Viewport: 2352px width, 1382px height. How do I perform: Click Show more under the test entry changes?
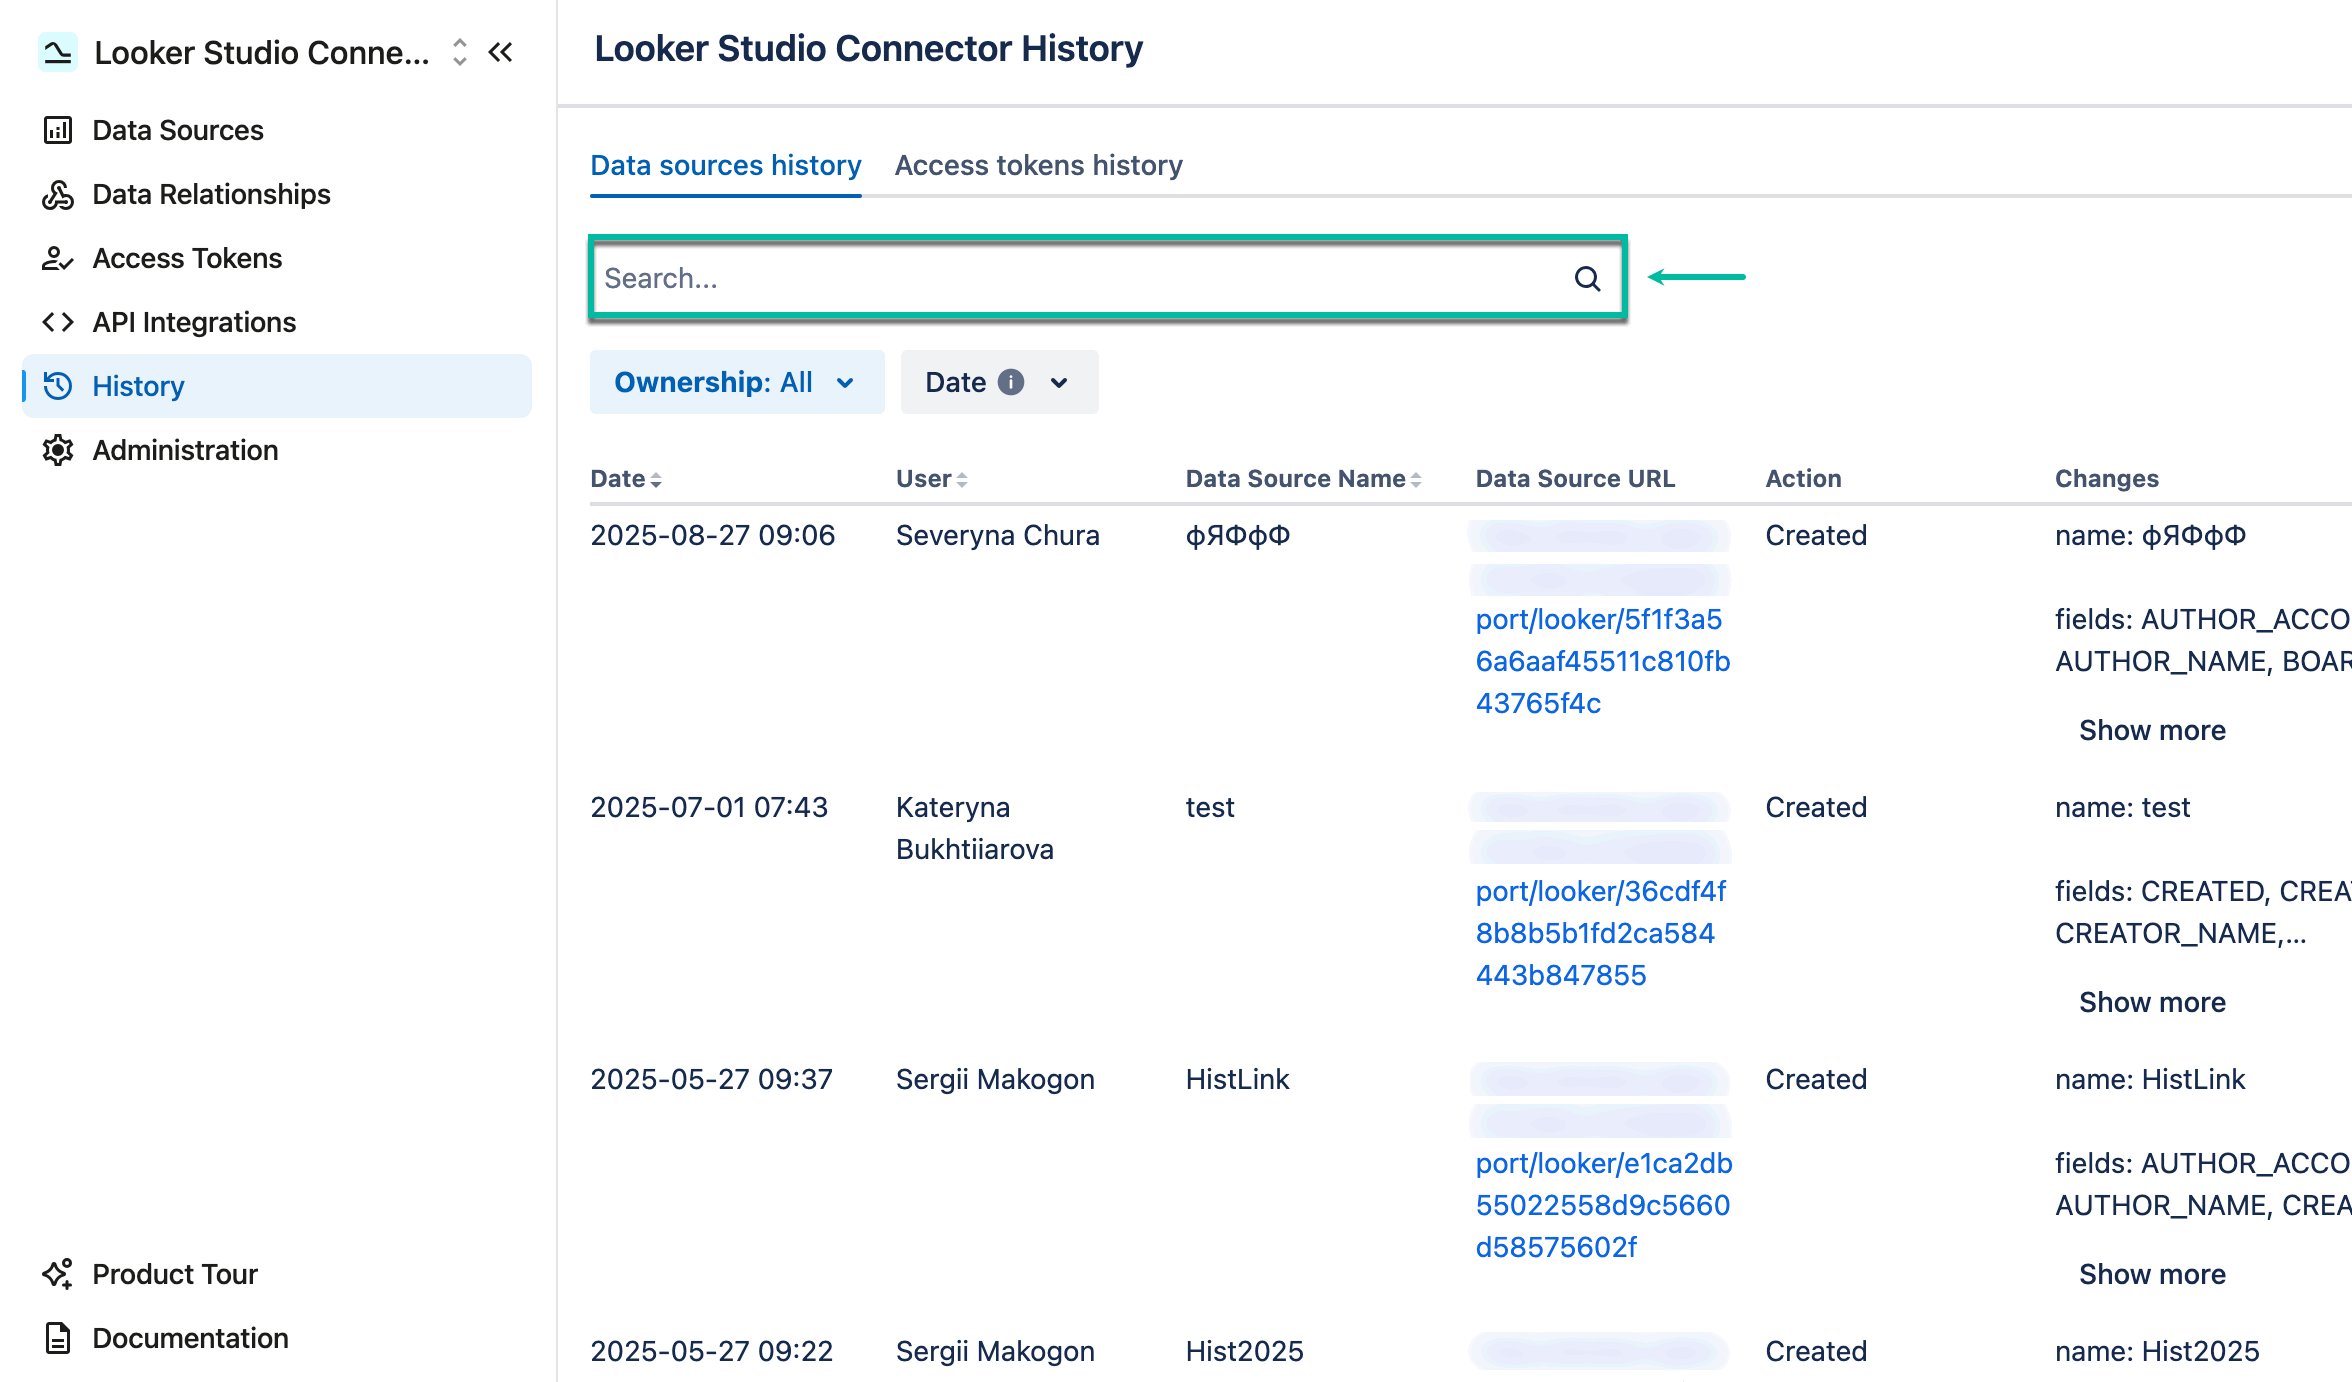tap(2152, 1001)
